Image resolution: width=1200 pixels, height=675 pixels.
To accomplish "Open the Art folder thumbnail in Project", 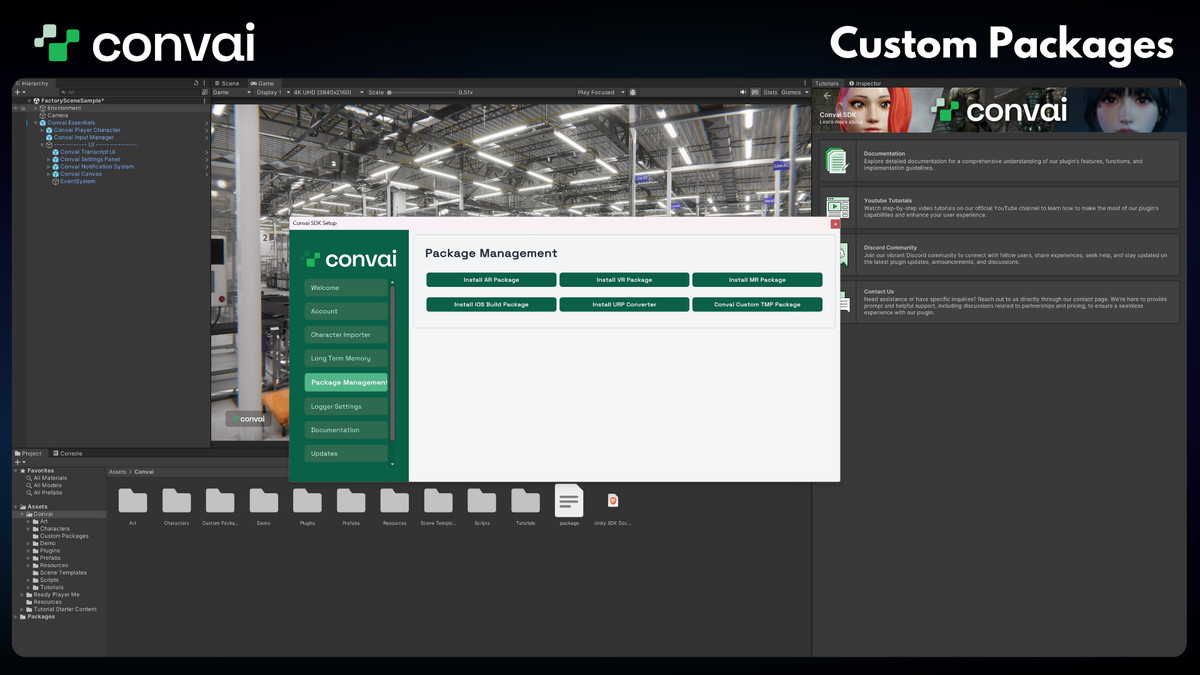I will coord(132,500).
